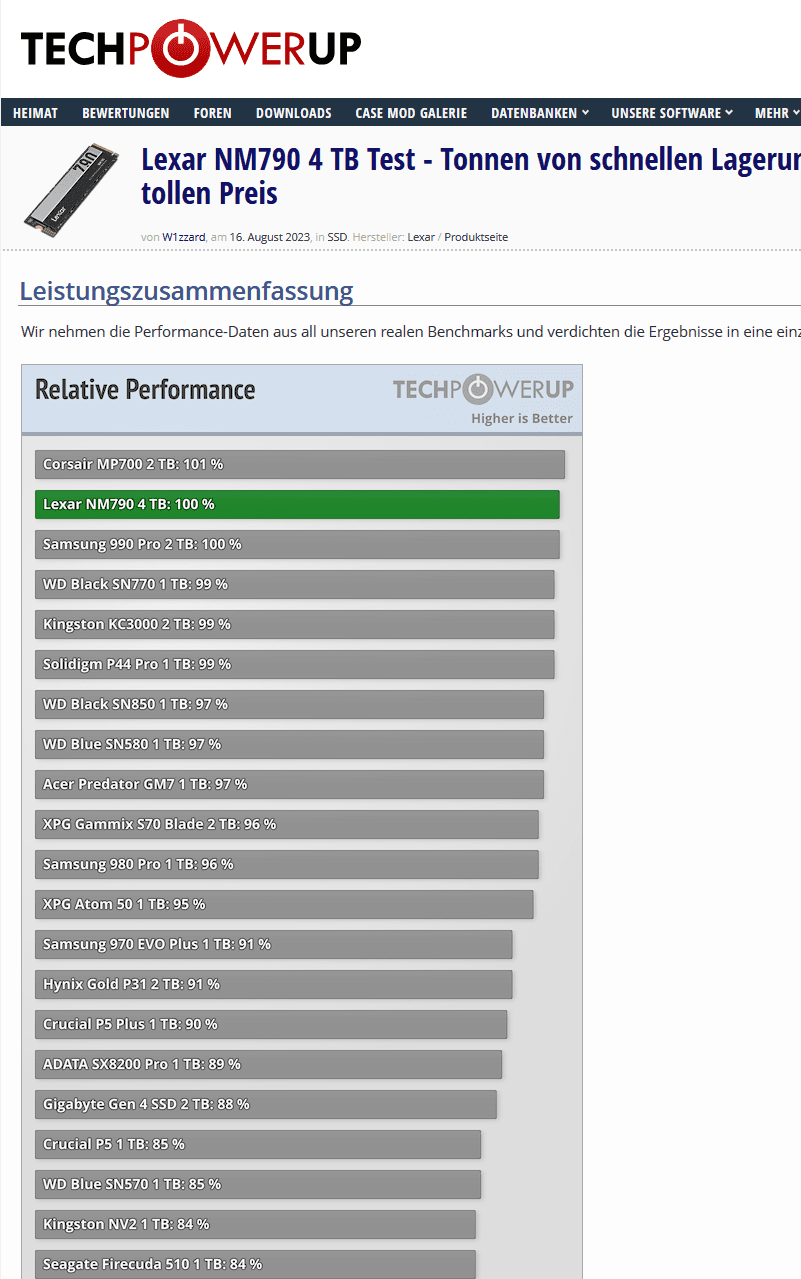The height and width of the screenshot is (1279, 801).
Task: Open CASE MOD GALERIE
Action: [x=411, y=113]
